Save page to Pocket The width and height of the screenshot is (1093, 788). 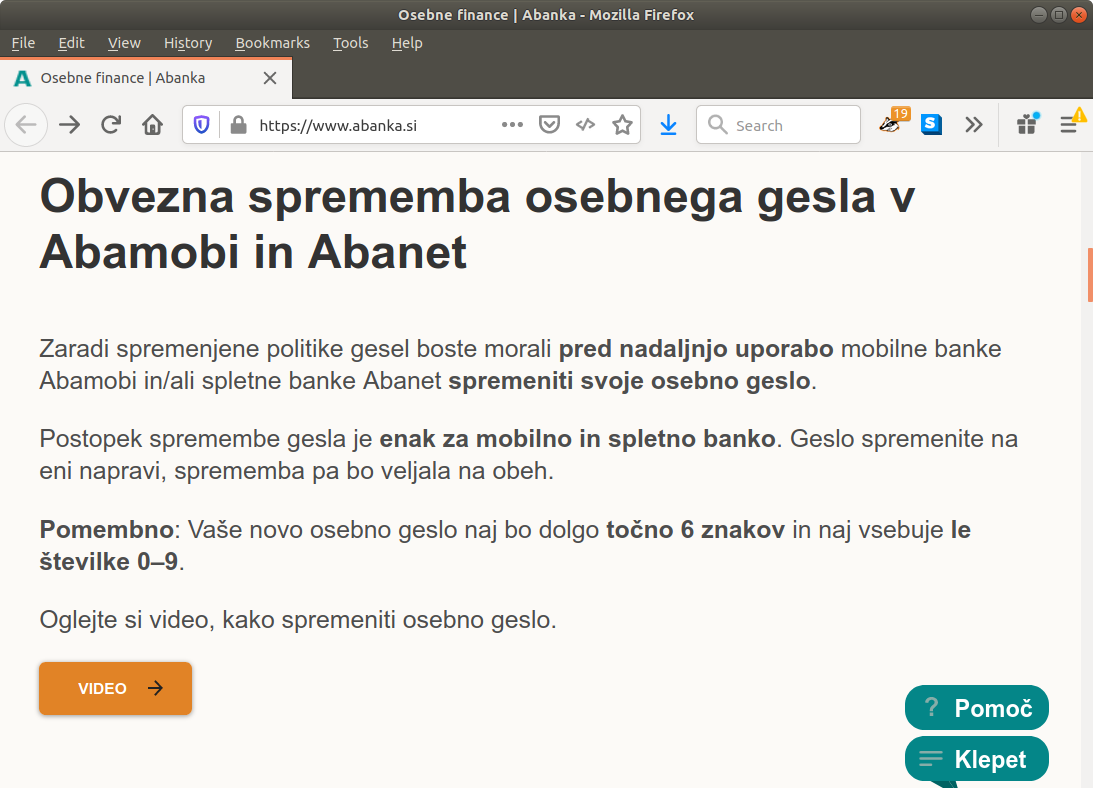click(549, 125)
